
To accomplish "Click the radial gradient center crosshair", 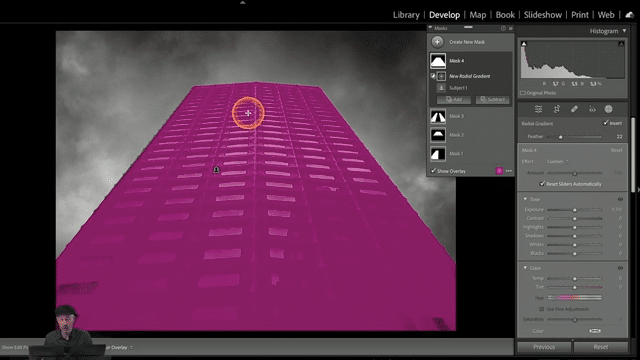I will click(x=248, y=113).
